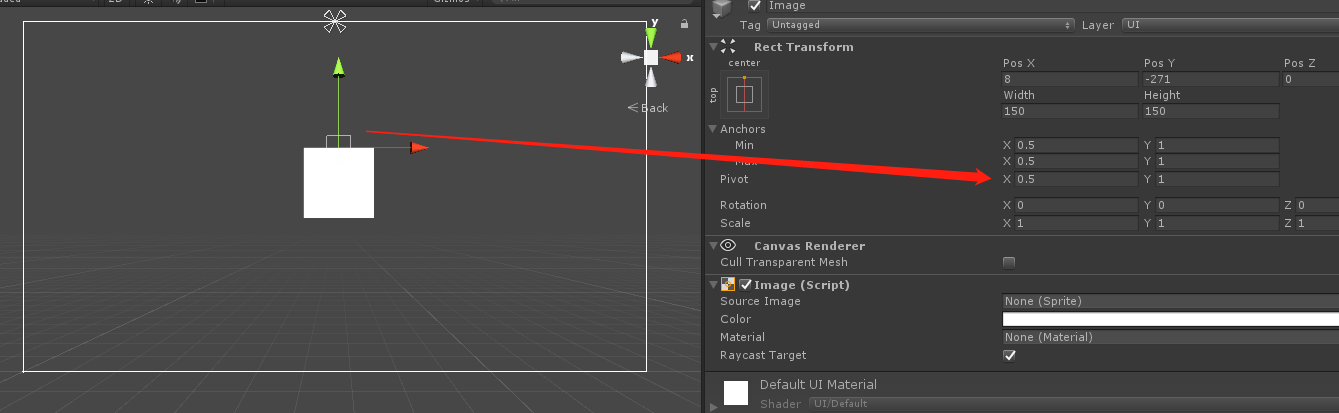Click the Pivot Y field
The width and height of the screenshot is (1339, 413).
coord(1217,180)
